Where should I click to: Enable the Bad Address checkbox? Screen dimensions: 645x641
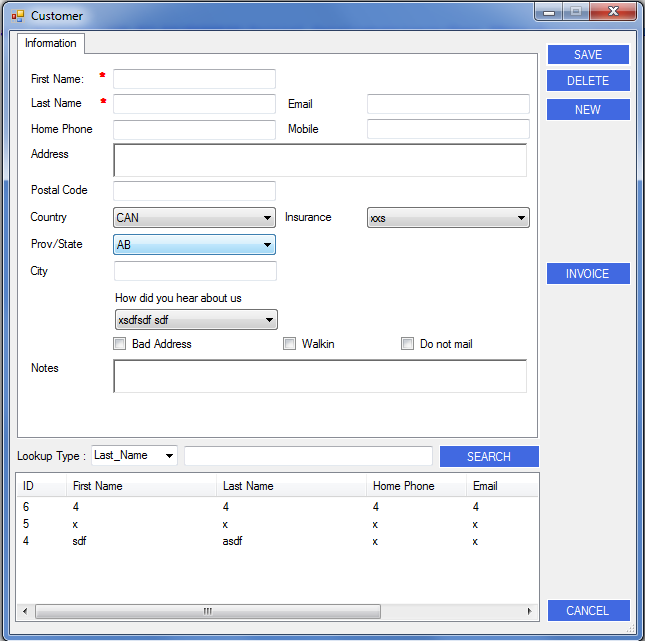(120, 344)
